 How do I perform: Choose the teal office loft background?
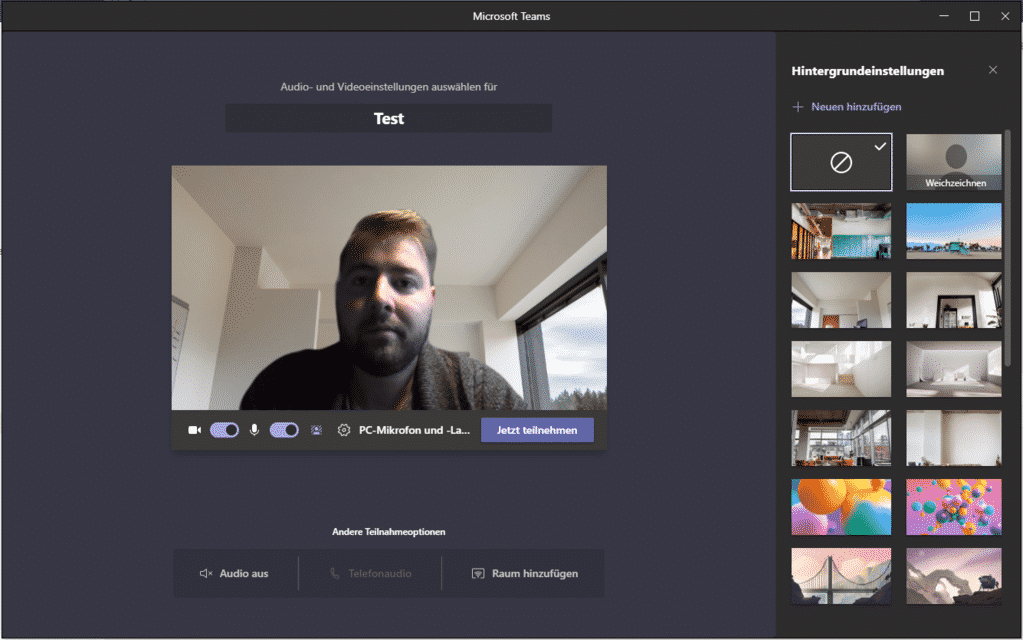pyautogui.click(x=841, y=231)
